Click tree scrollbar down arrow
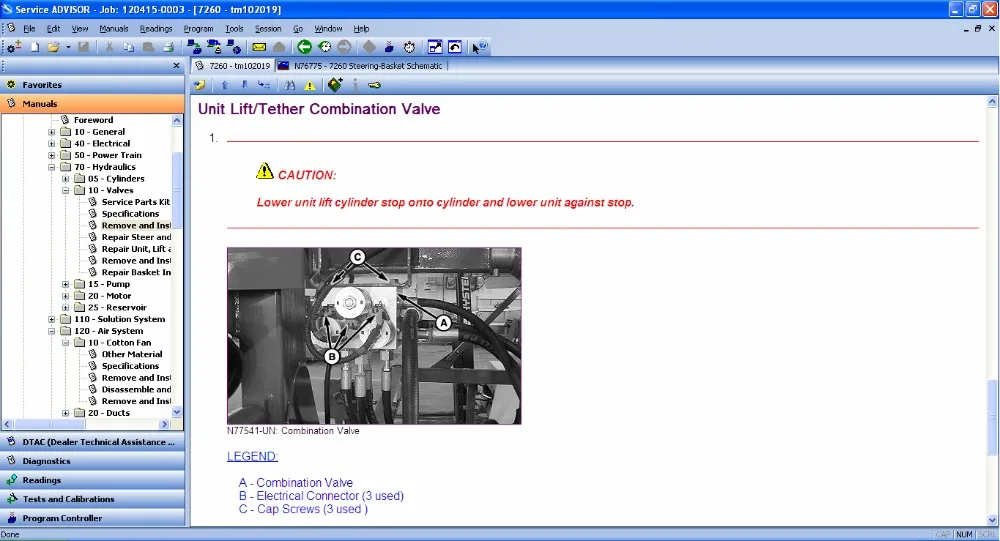This screenshot has height=541, width=1000. coord(177,412)
